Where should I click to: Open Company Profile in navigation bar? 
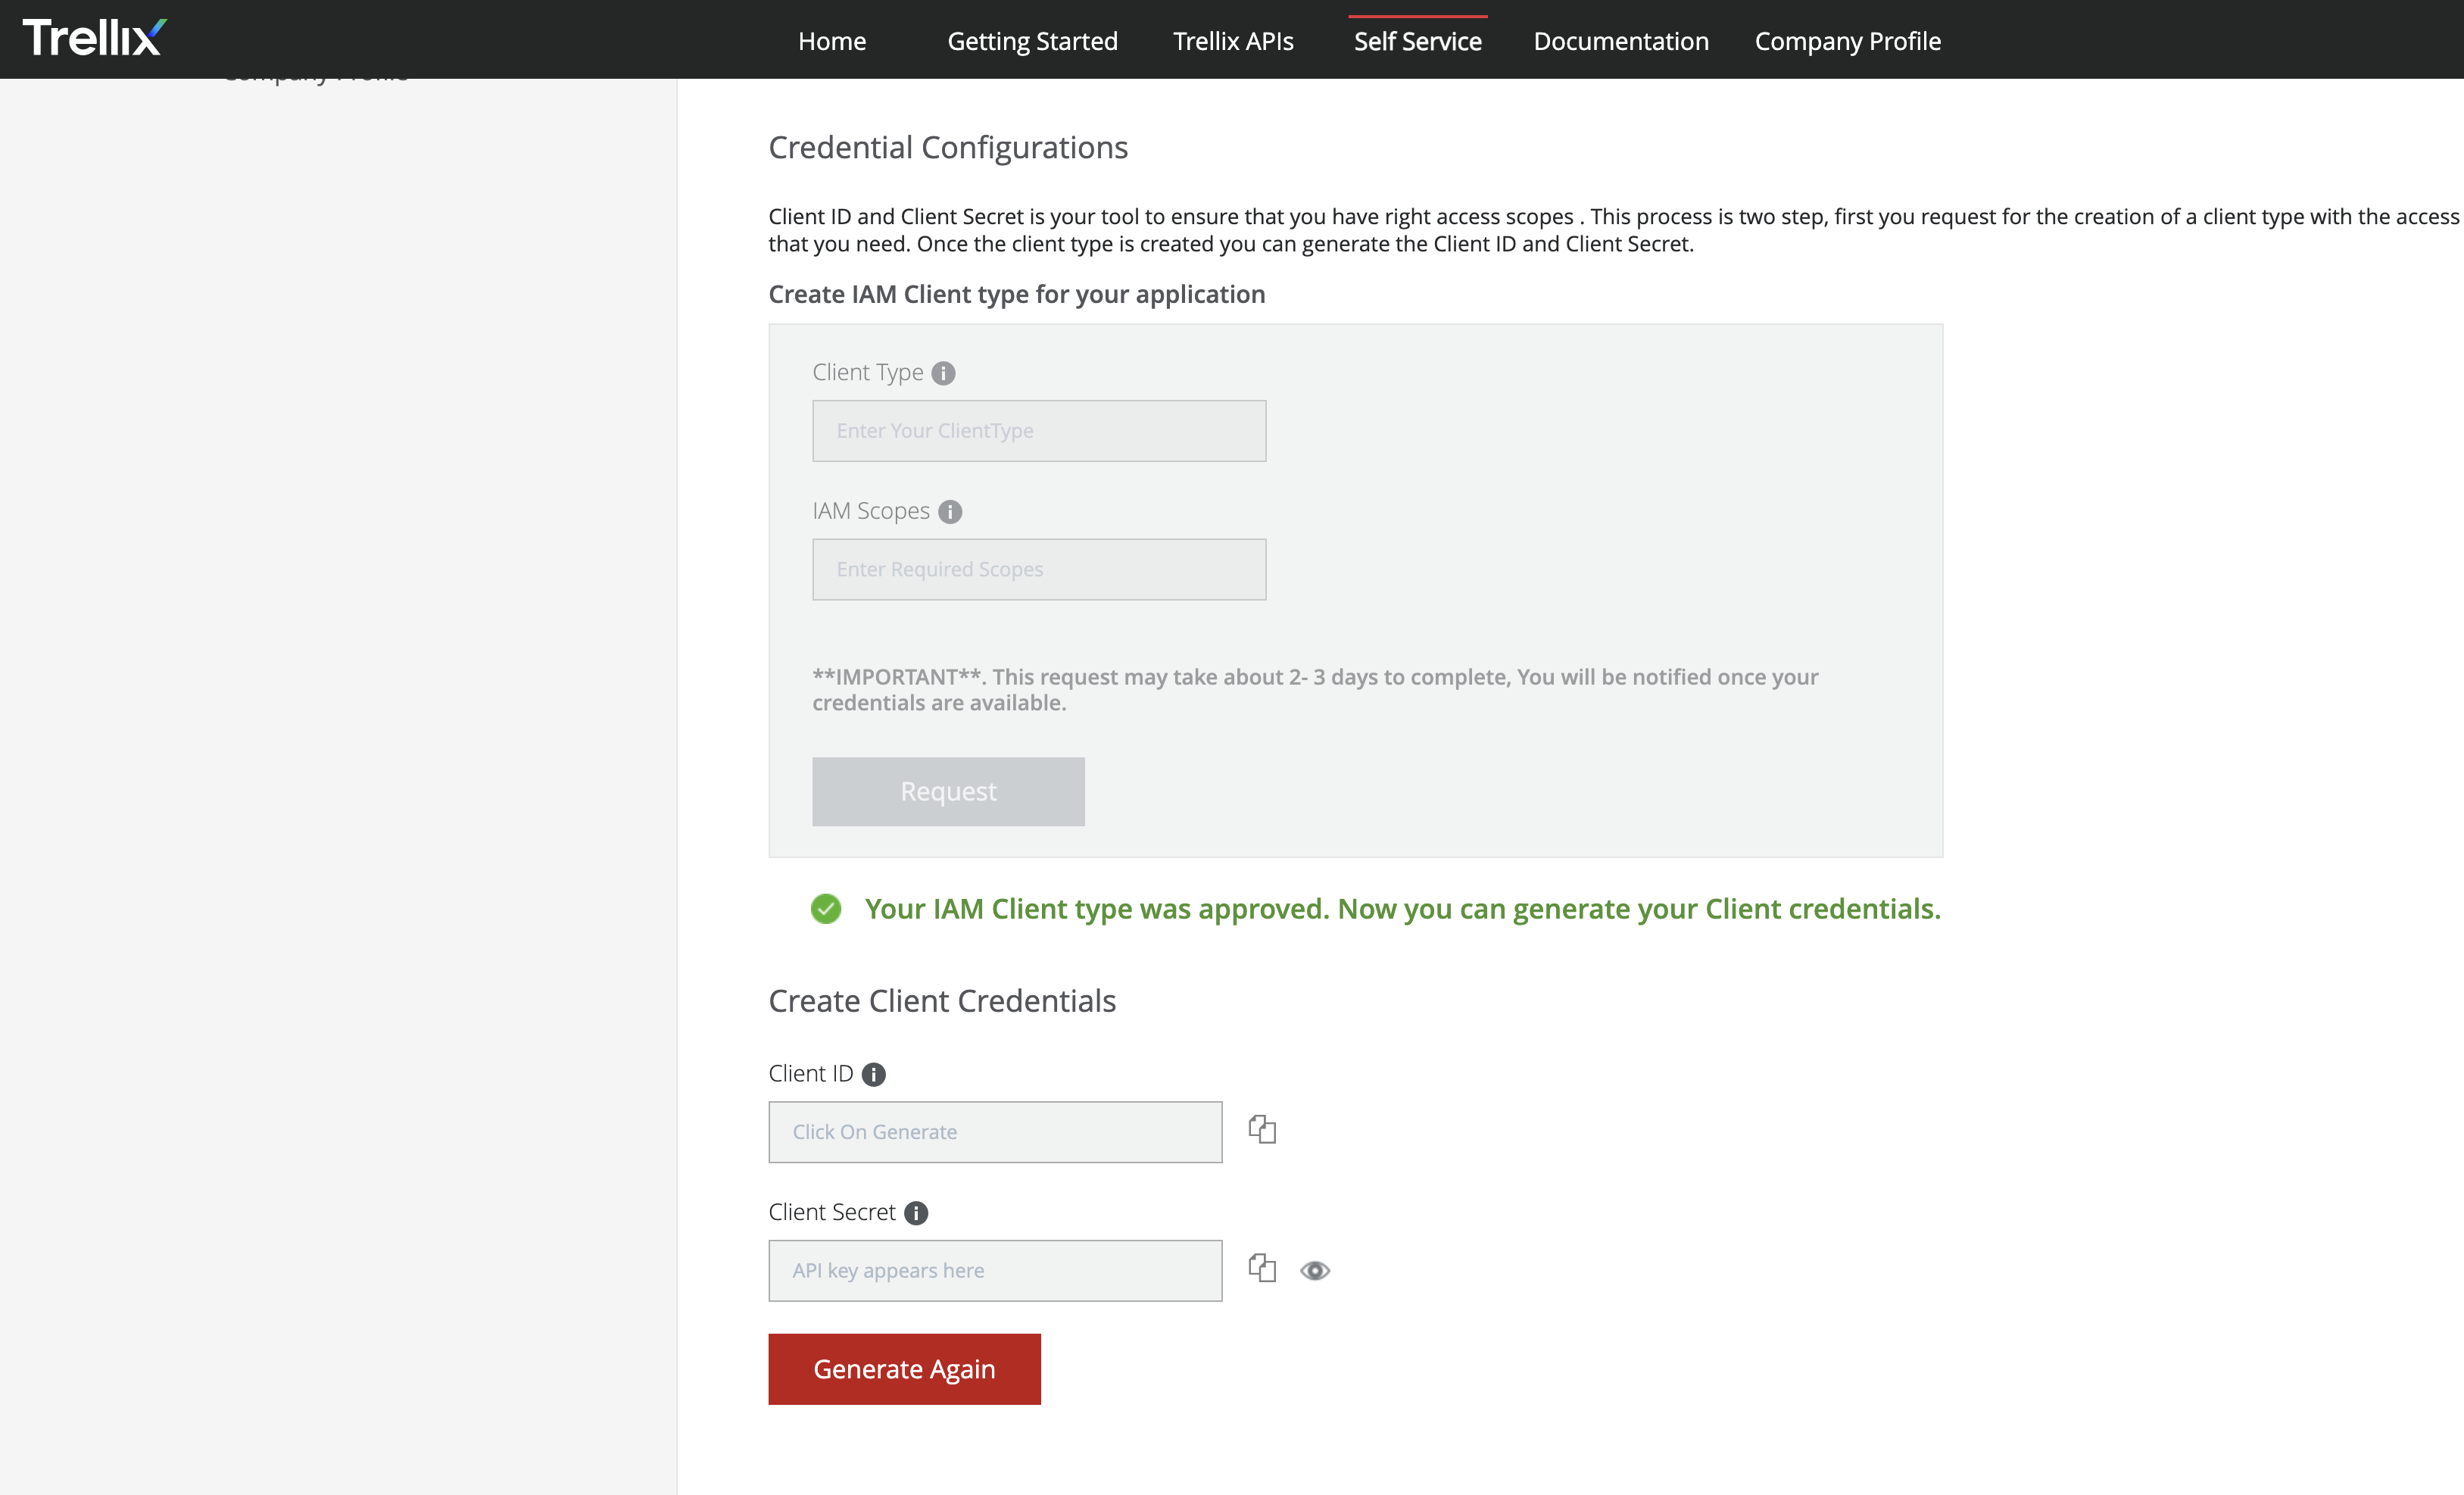tap(1847, 41)
